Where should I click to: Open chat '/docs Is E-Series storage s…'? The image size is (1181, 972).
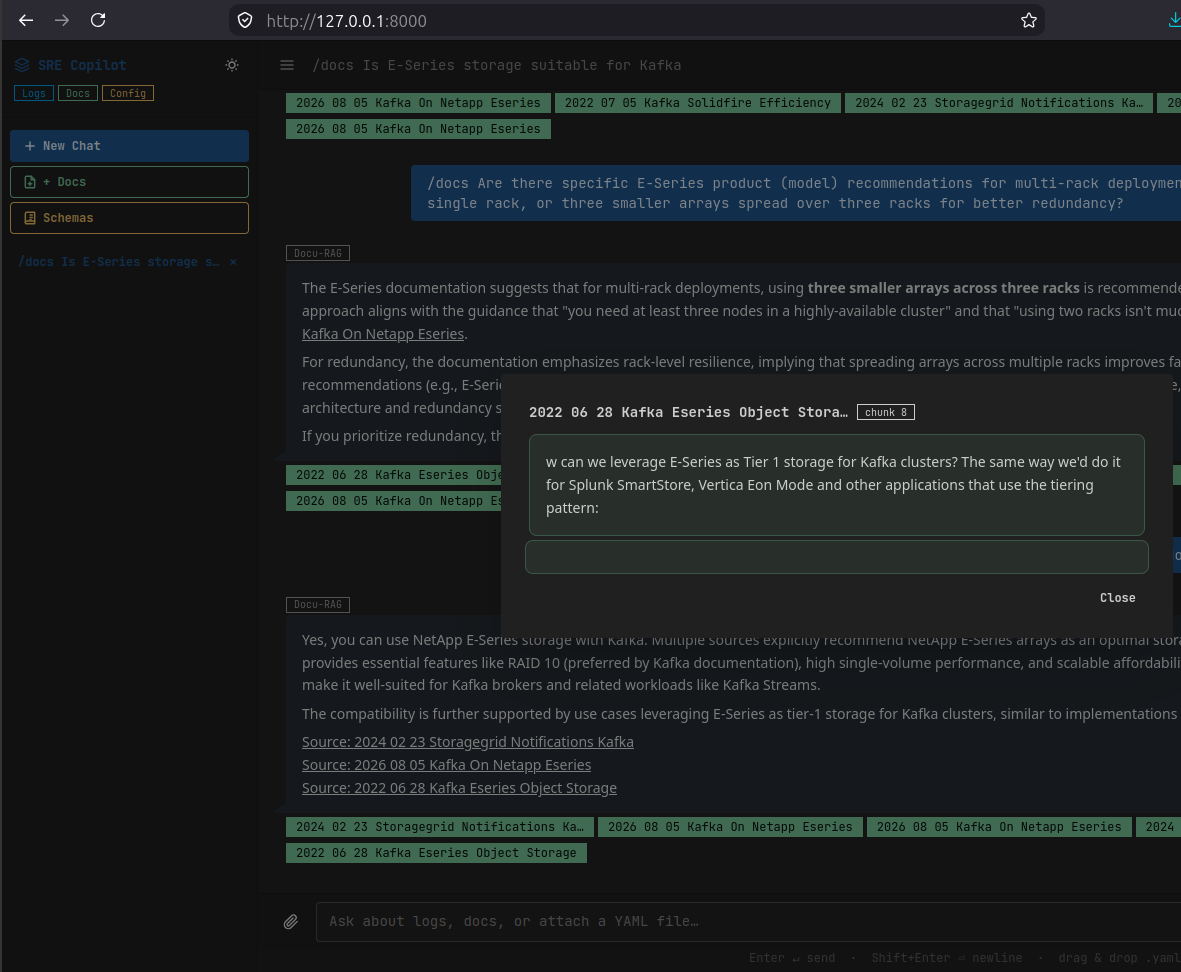coord(119,262)
